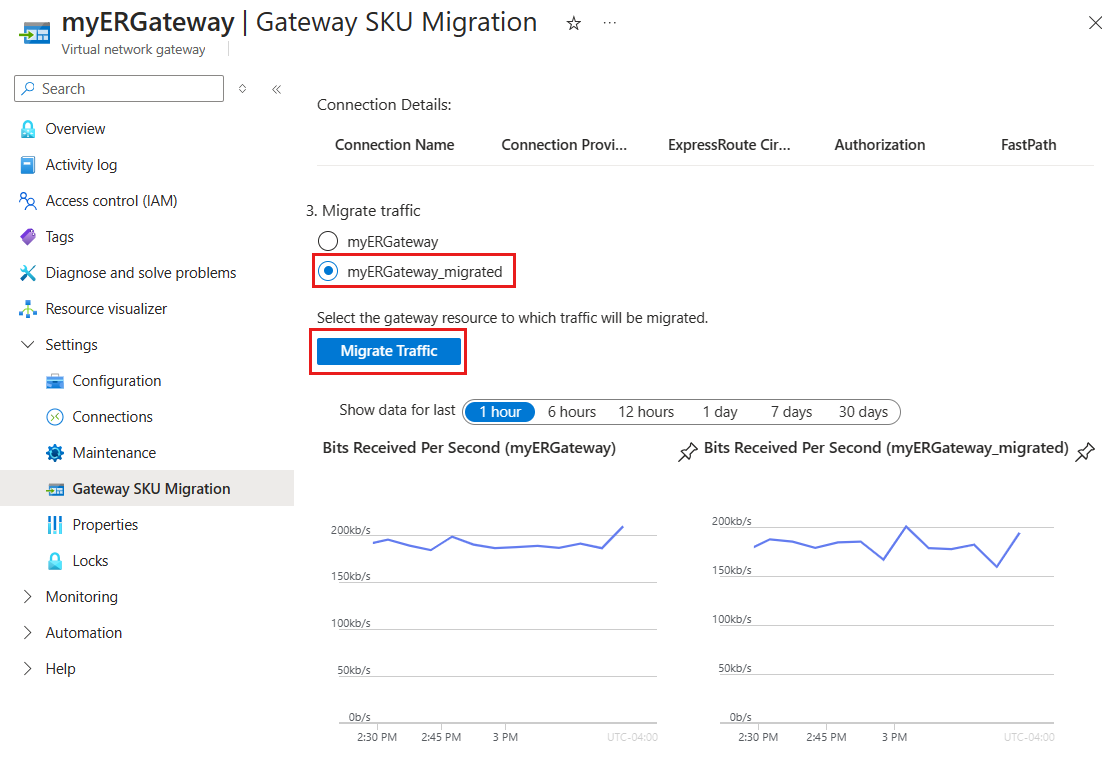Viewport: 1112px width, 764px height.
Task: Expand the Monitoring section
Action: [x=28, y=597]
